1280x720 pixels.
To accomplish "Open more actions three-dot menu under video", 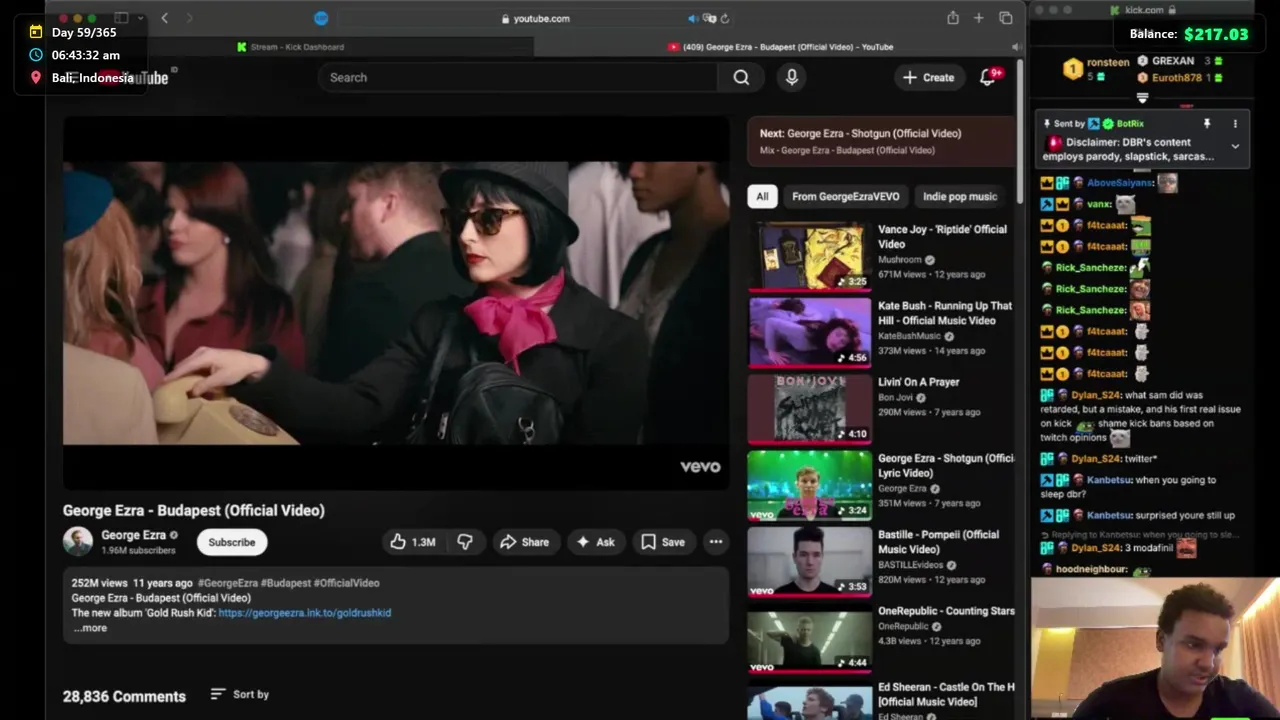I will coord(716,542).
